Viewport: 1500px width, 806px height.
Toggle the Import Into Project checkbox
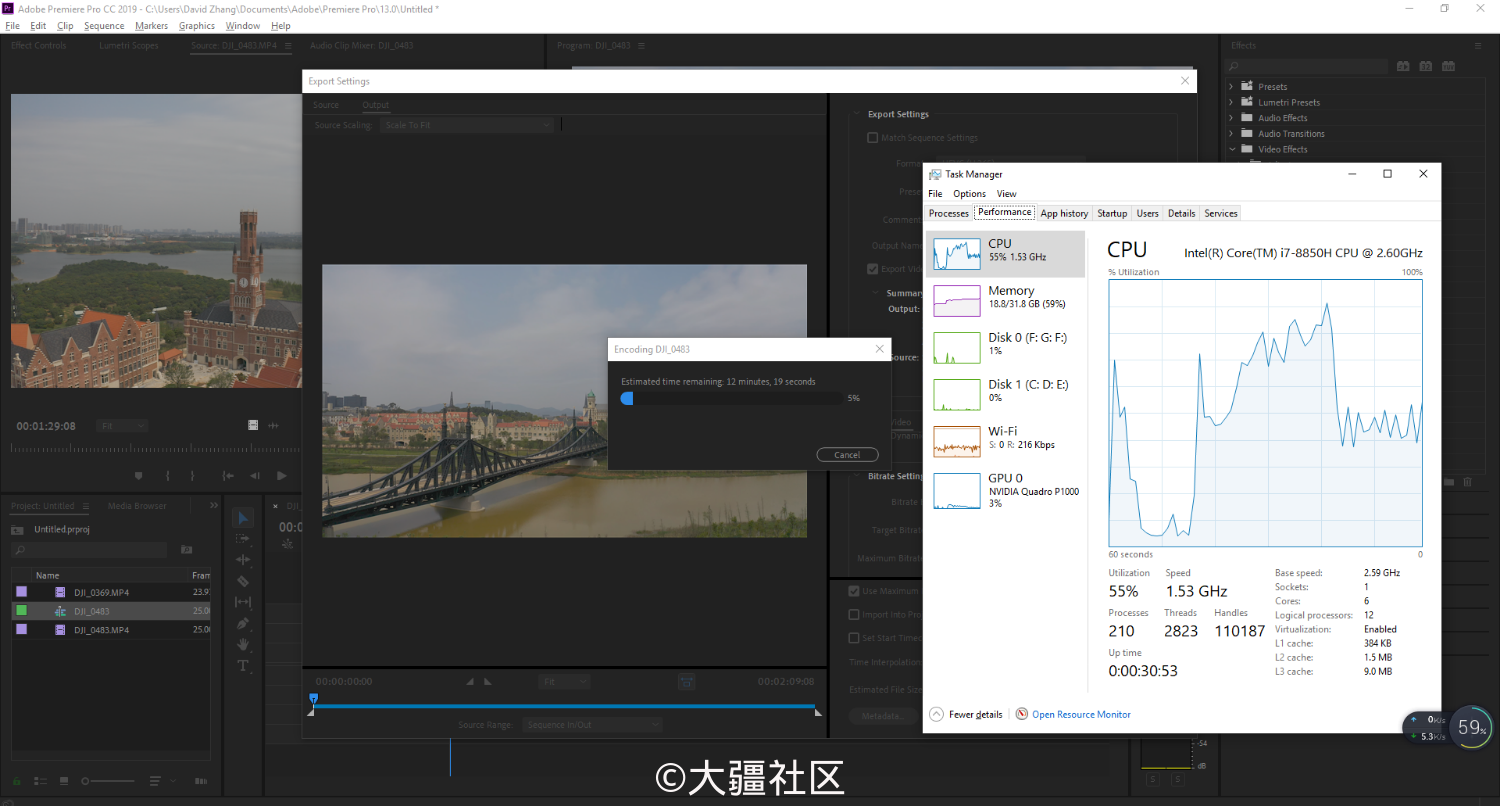click(854, 615)
